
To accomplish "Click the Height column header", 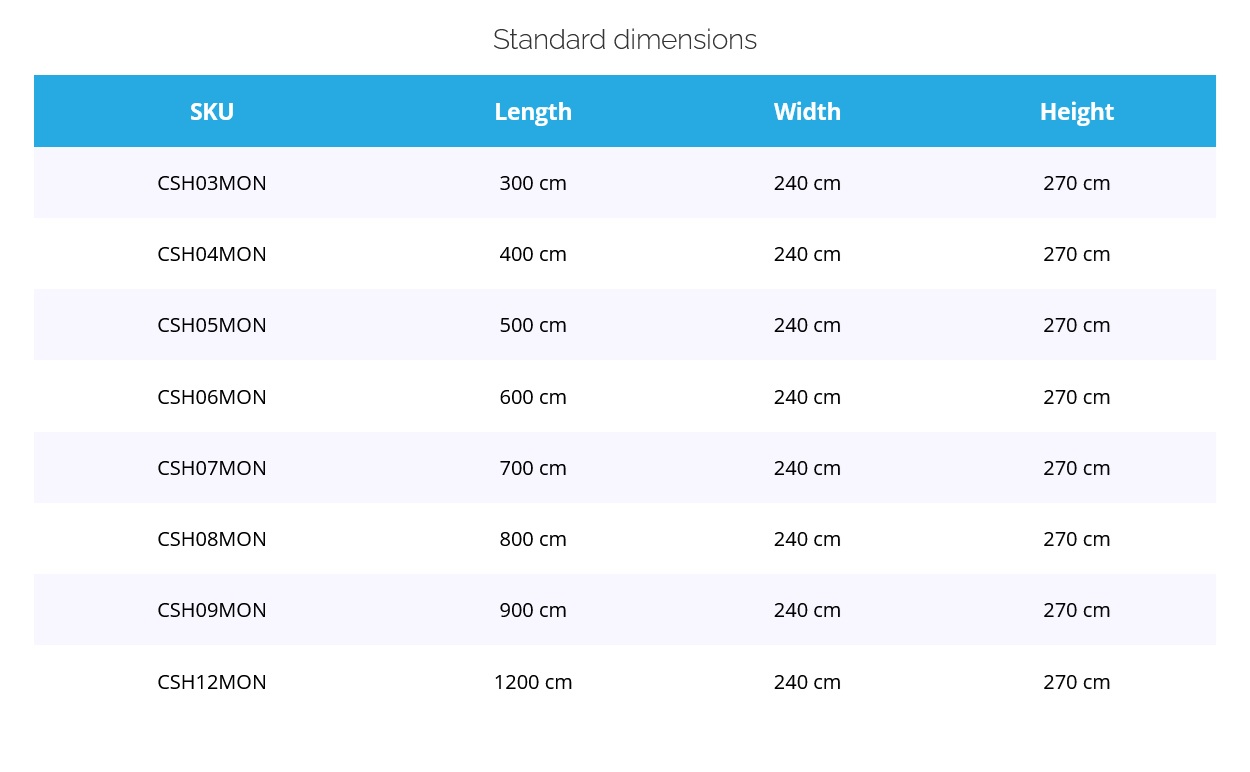I will pyautogui.click(x=1076, y=112).
